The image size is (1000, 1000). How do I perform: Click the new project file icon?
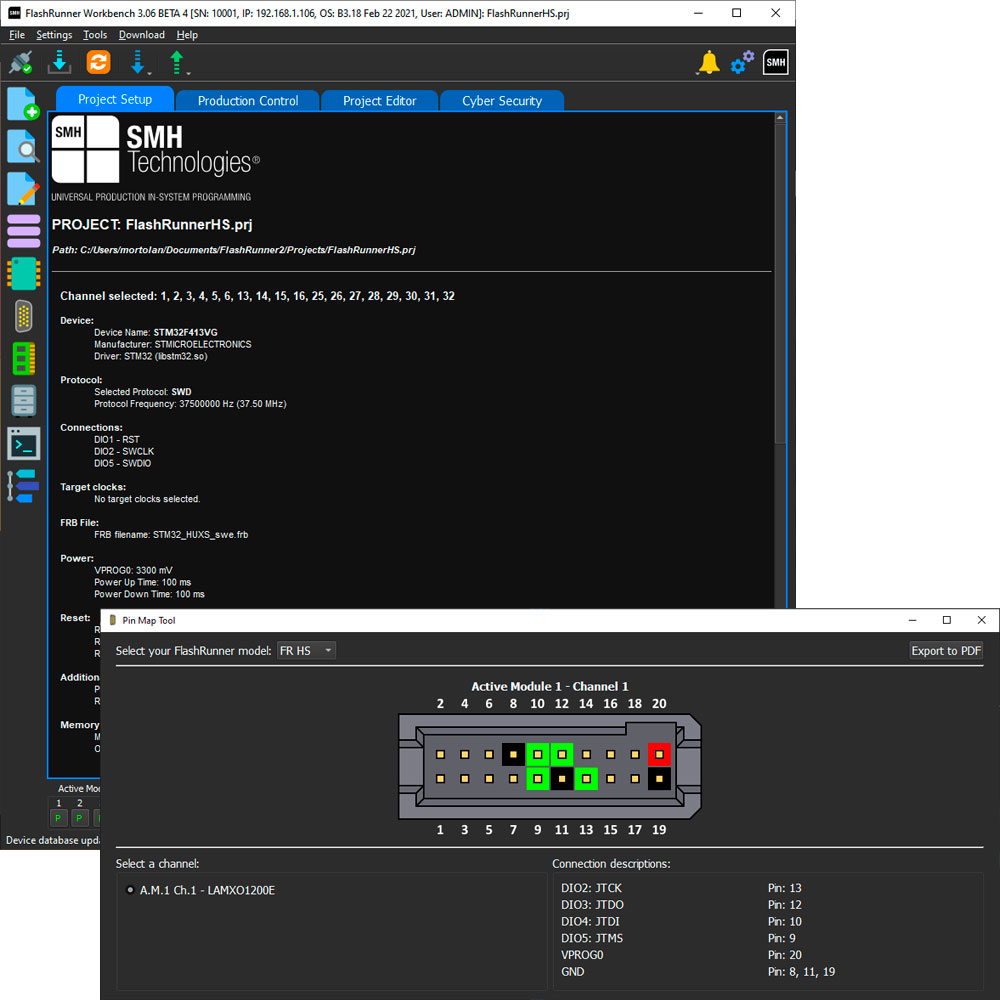click(x=23, y=104)
